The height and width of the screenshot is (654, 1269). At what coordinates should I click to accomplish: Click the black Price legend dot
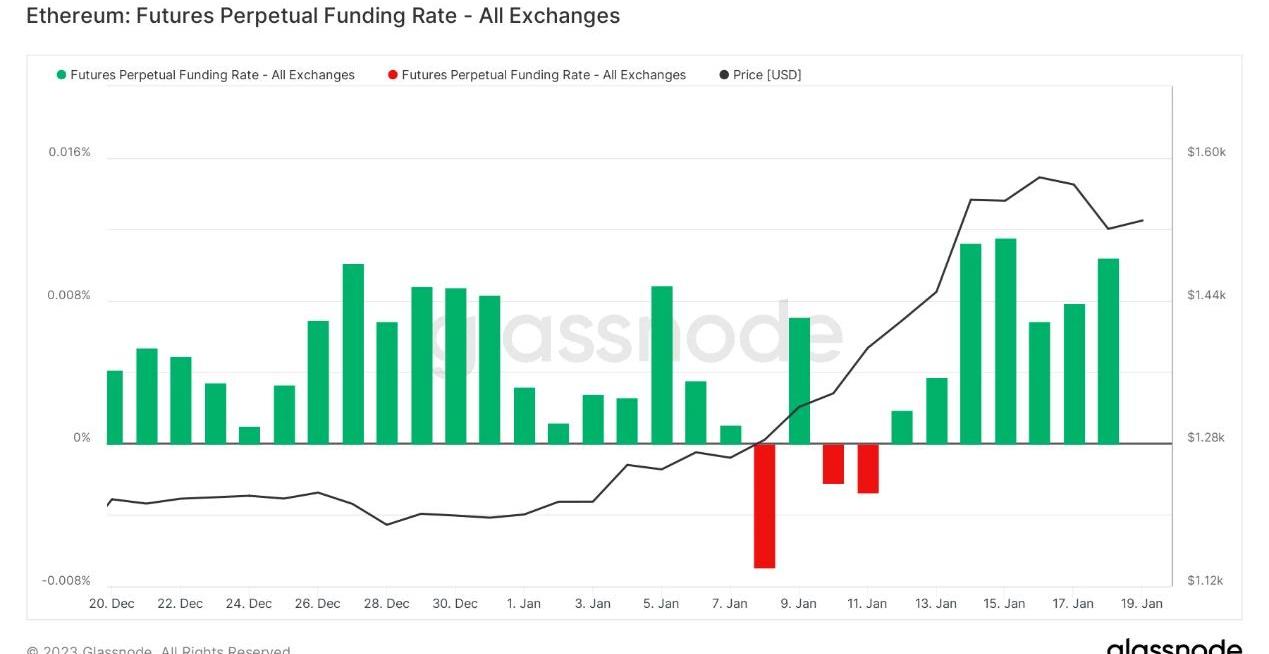coord(724,75)
